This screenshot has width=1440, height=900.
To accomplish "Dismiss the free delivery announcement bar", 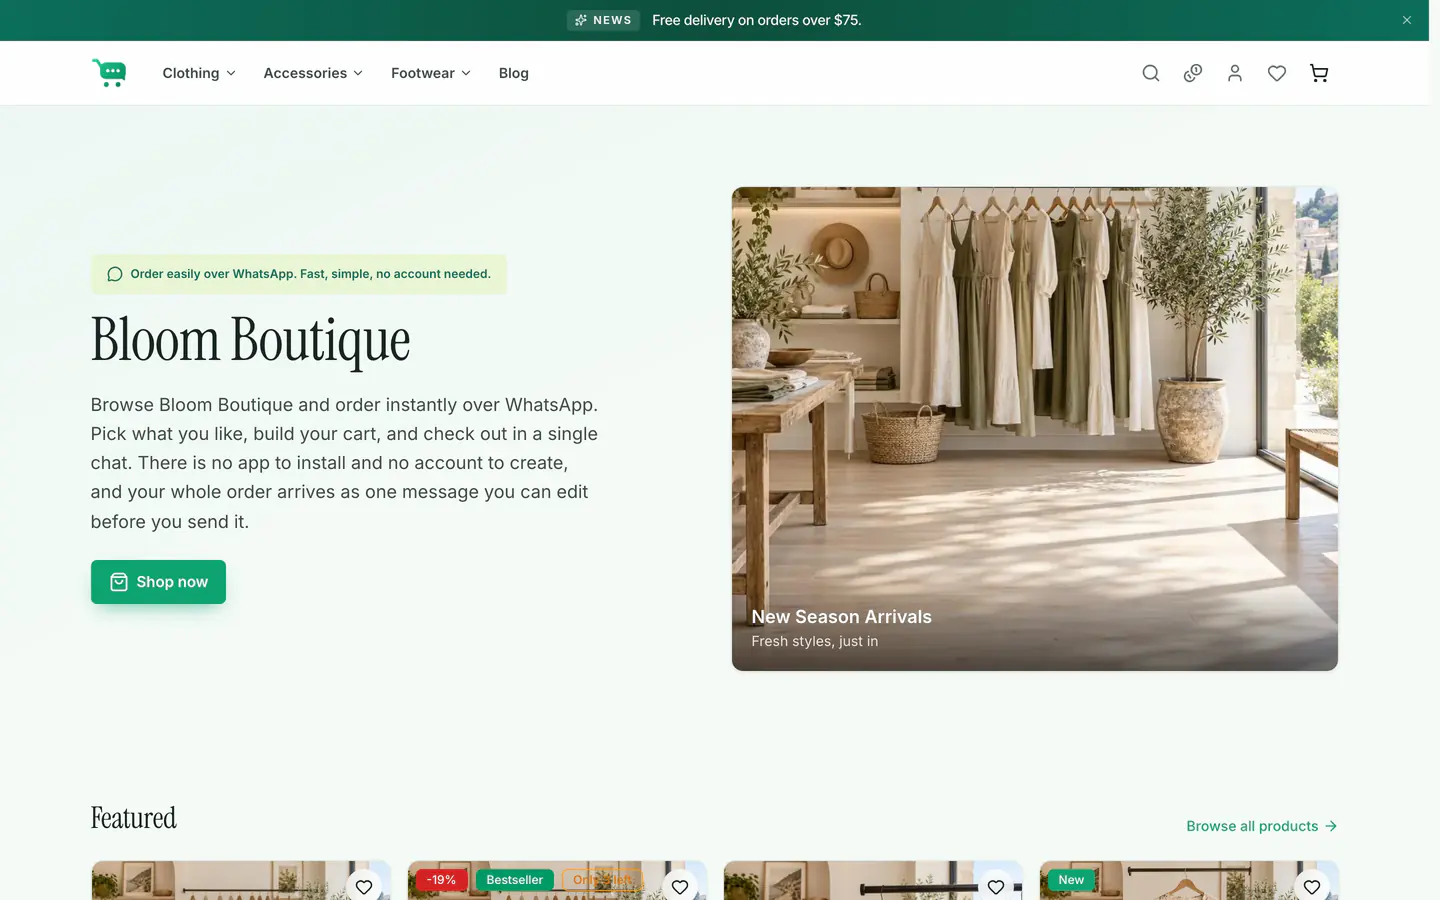I will tap(1407, 20).
